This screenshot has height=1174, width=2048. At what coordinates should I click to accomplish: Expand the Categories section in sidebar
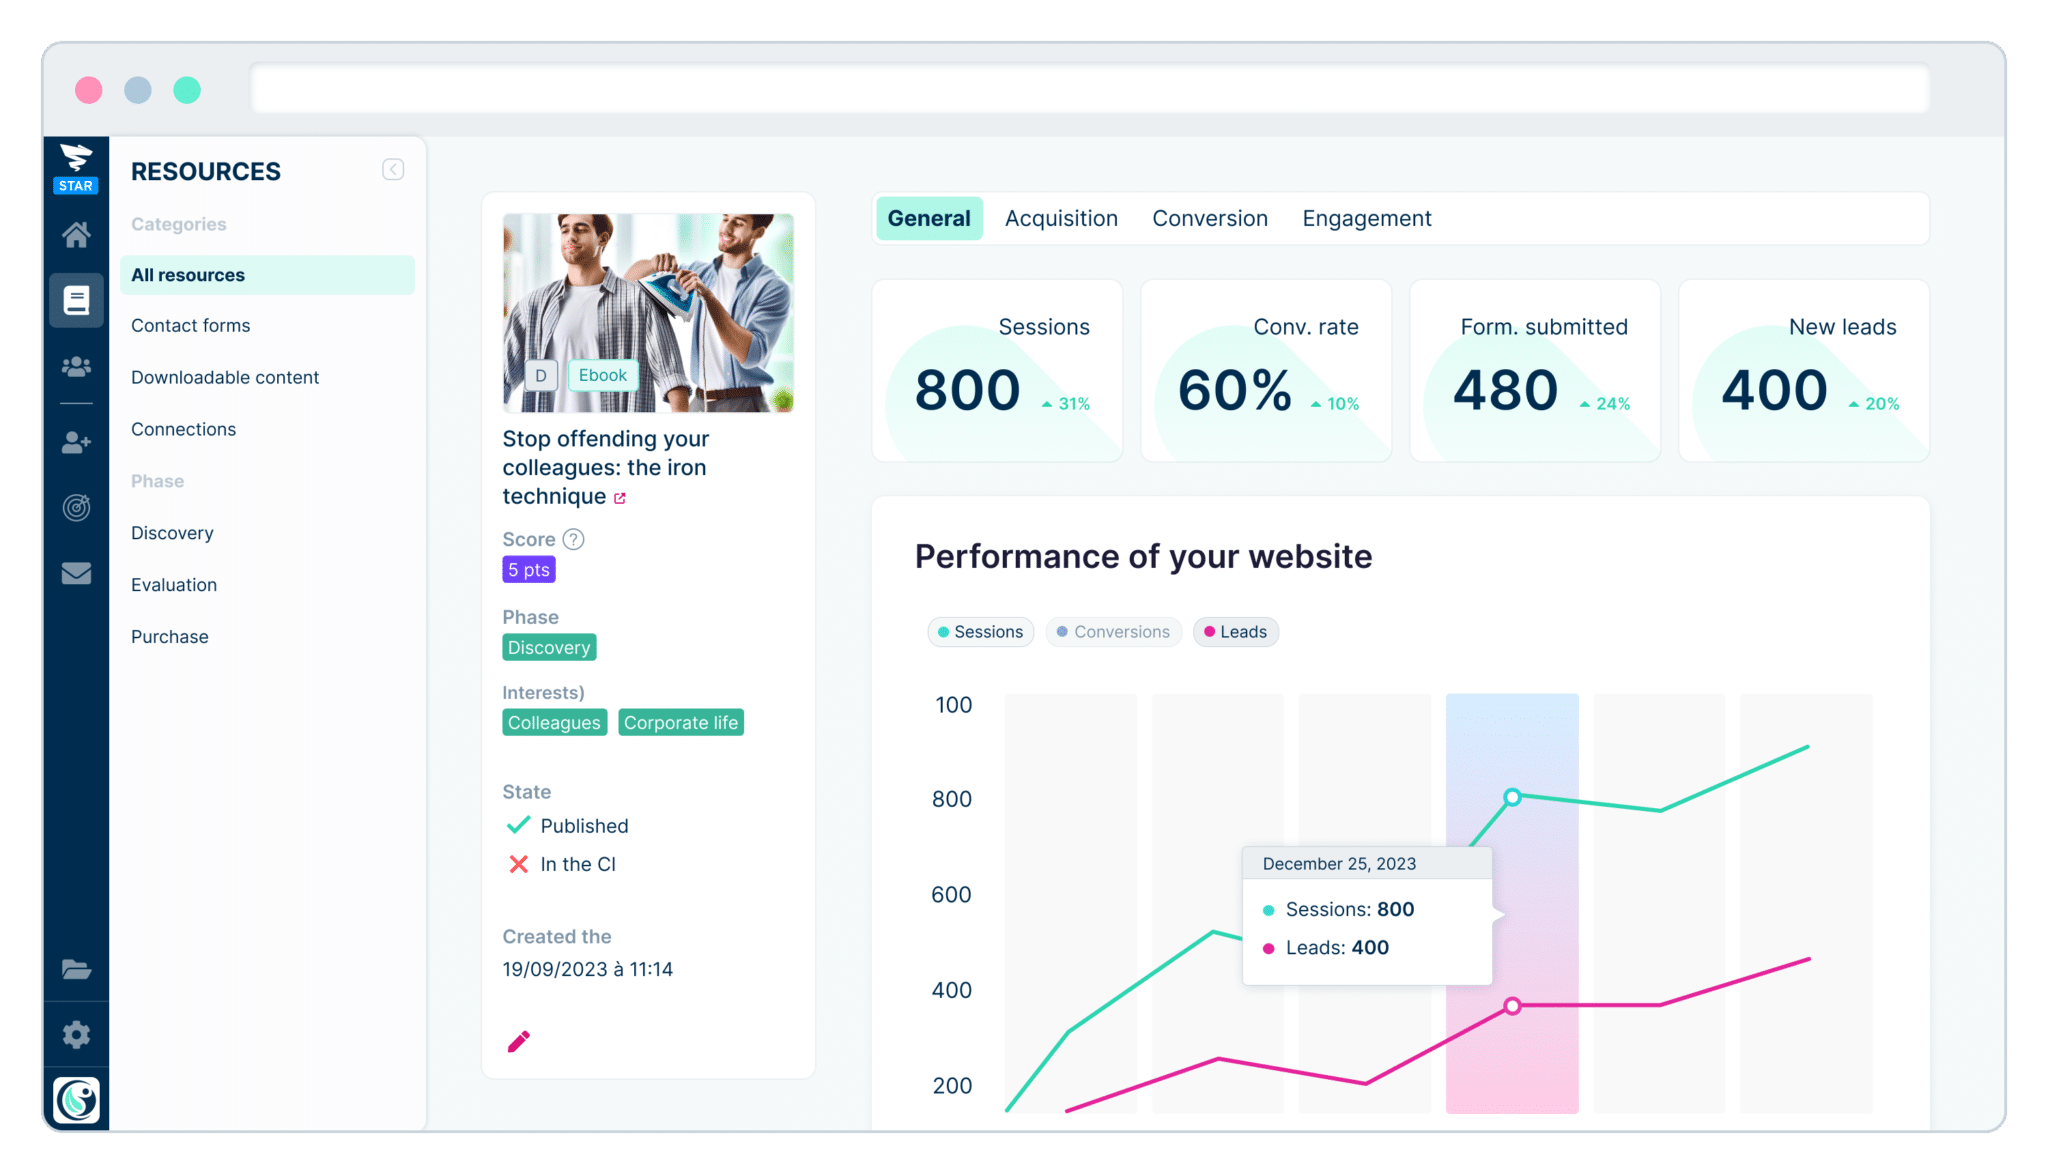coord(179,224)
